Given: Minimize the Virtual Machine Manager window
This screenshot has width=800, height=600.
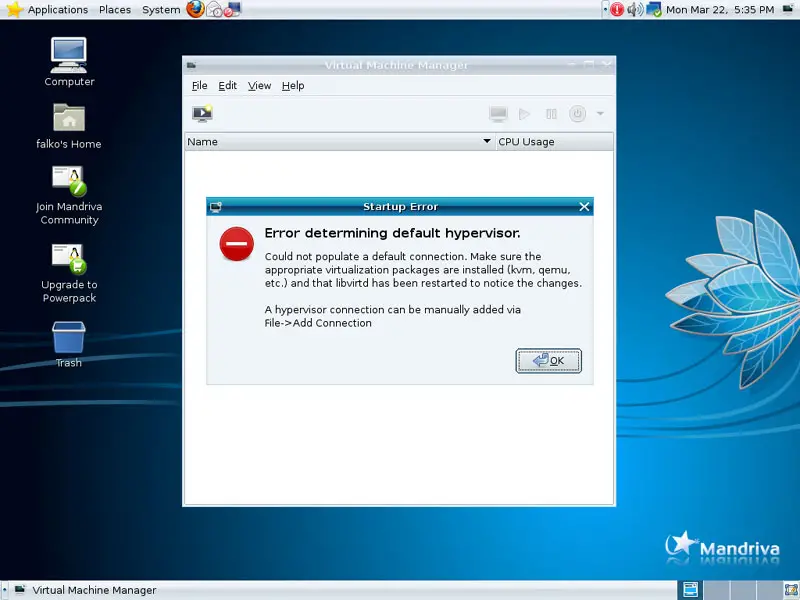Looking at the screenshot, I should coord(572,65).
